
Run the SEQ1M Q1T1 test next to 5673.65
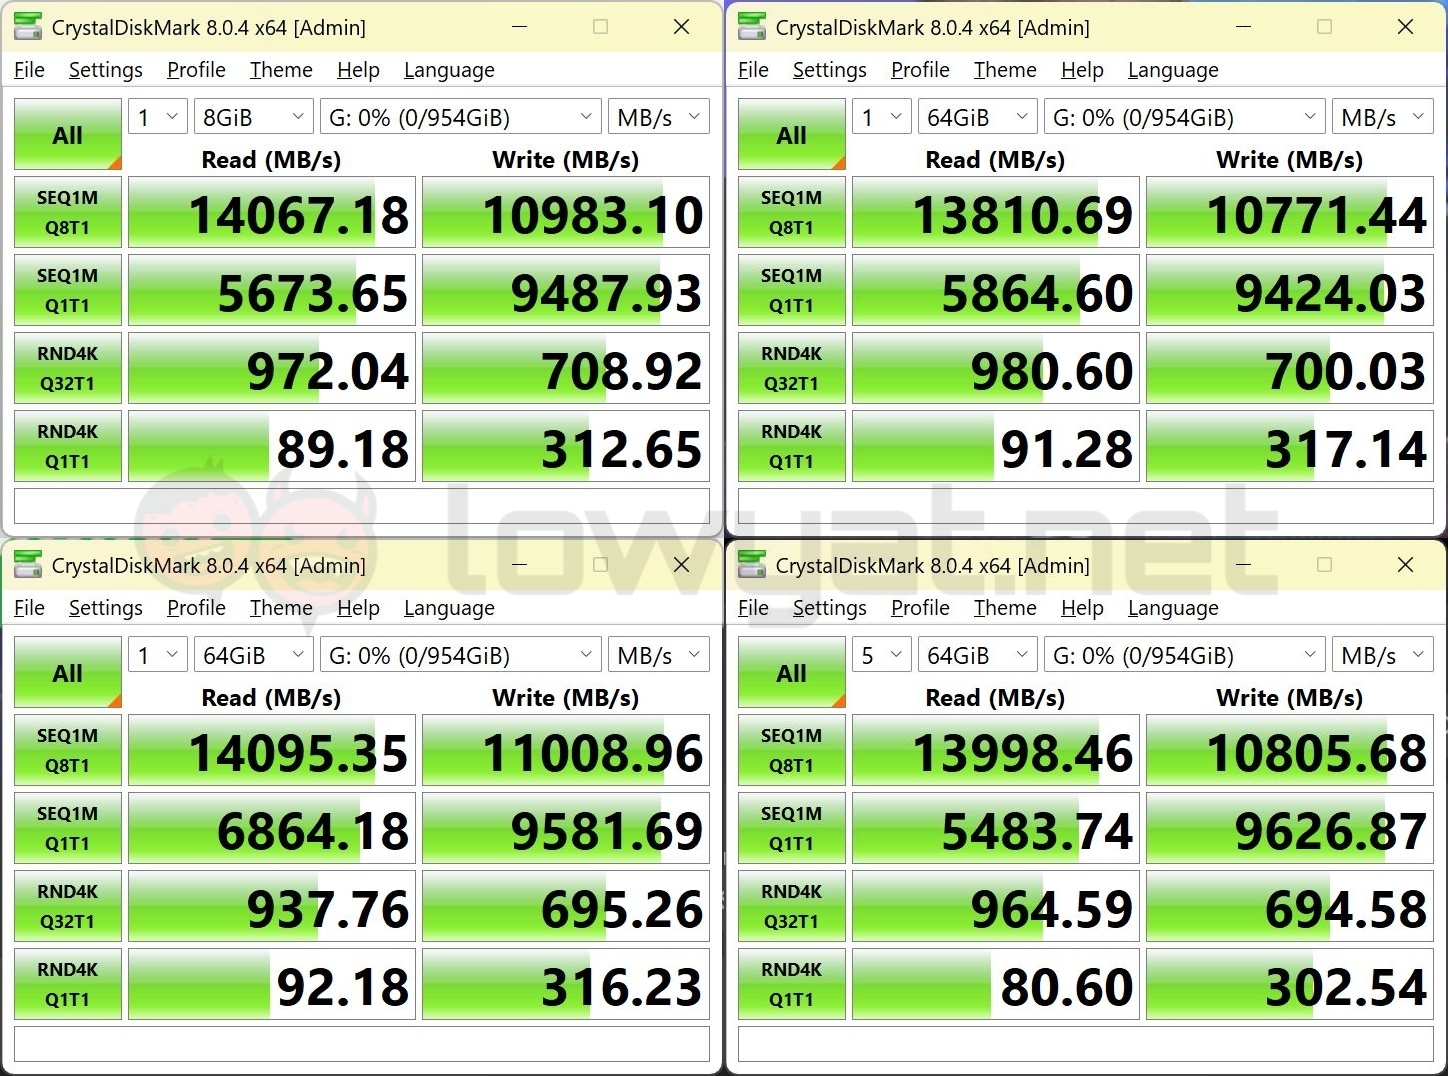pos(67,290)
